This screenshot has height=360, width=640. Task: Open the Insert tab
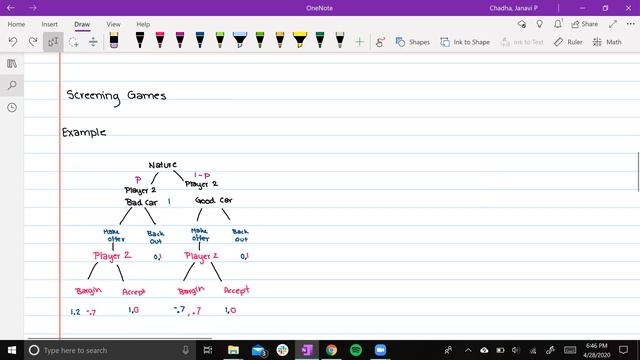tap(49, 24)
